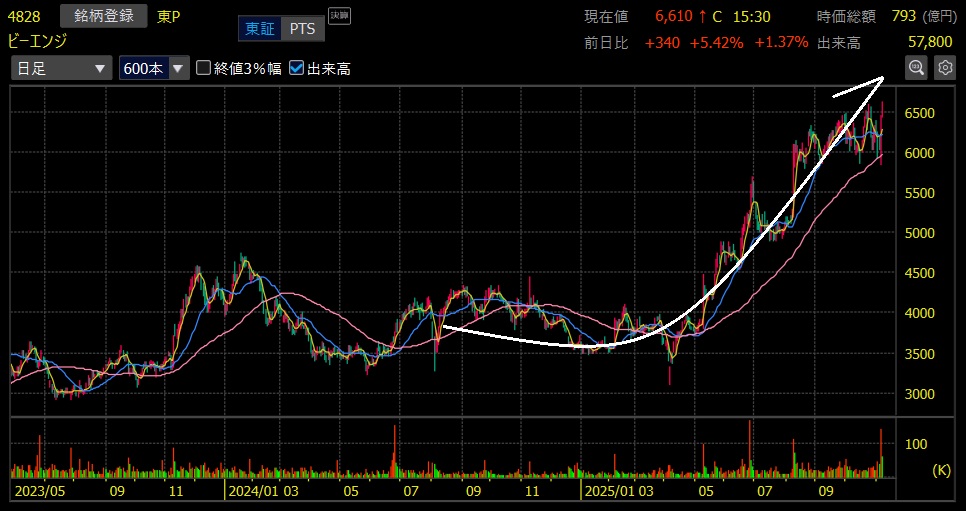Open chart settings via the gear icon
Image resolution: width=966 pixels, height=511 pixels.
[x=944, y=68]
